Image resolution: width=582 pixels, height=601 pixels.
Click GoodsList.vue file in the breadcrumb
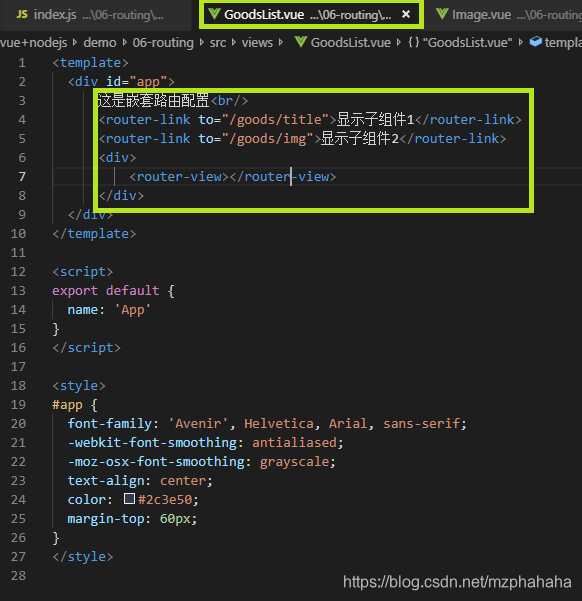pyautogui.click(x=350, y=43)
